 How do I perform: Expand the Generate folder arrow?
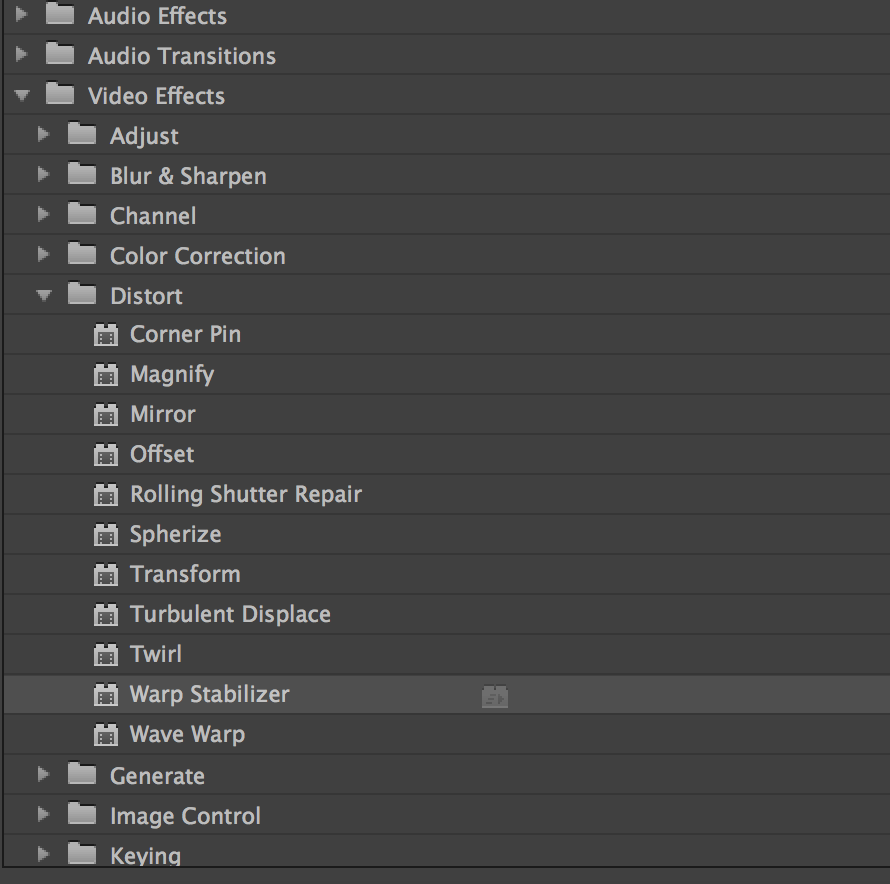click(x=43, y=774)
